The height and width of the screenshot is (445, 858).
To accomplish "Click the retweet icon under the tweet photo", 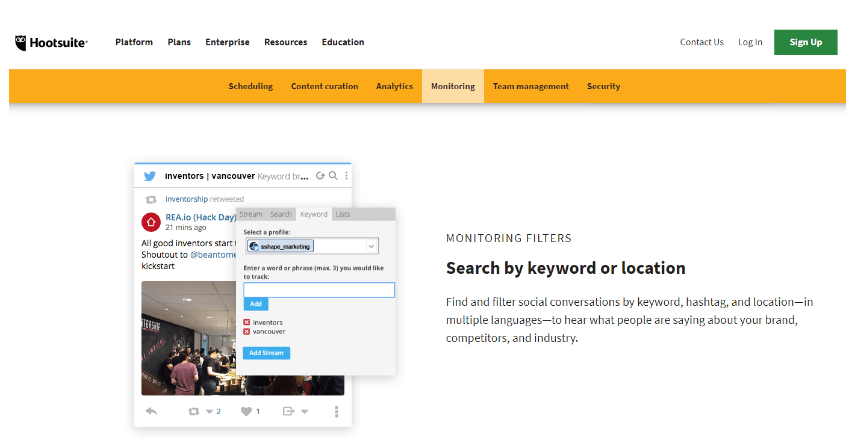I will click(194, 411).
